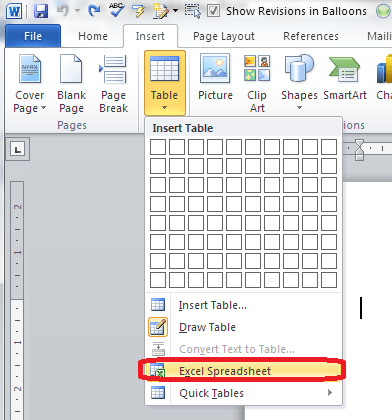The image size is (392, 420).
Task: Open Clip Art pane
Action: tap(257, 84)
